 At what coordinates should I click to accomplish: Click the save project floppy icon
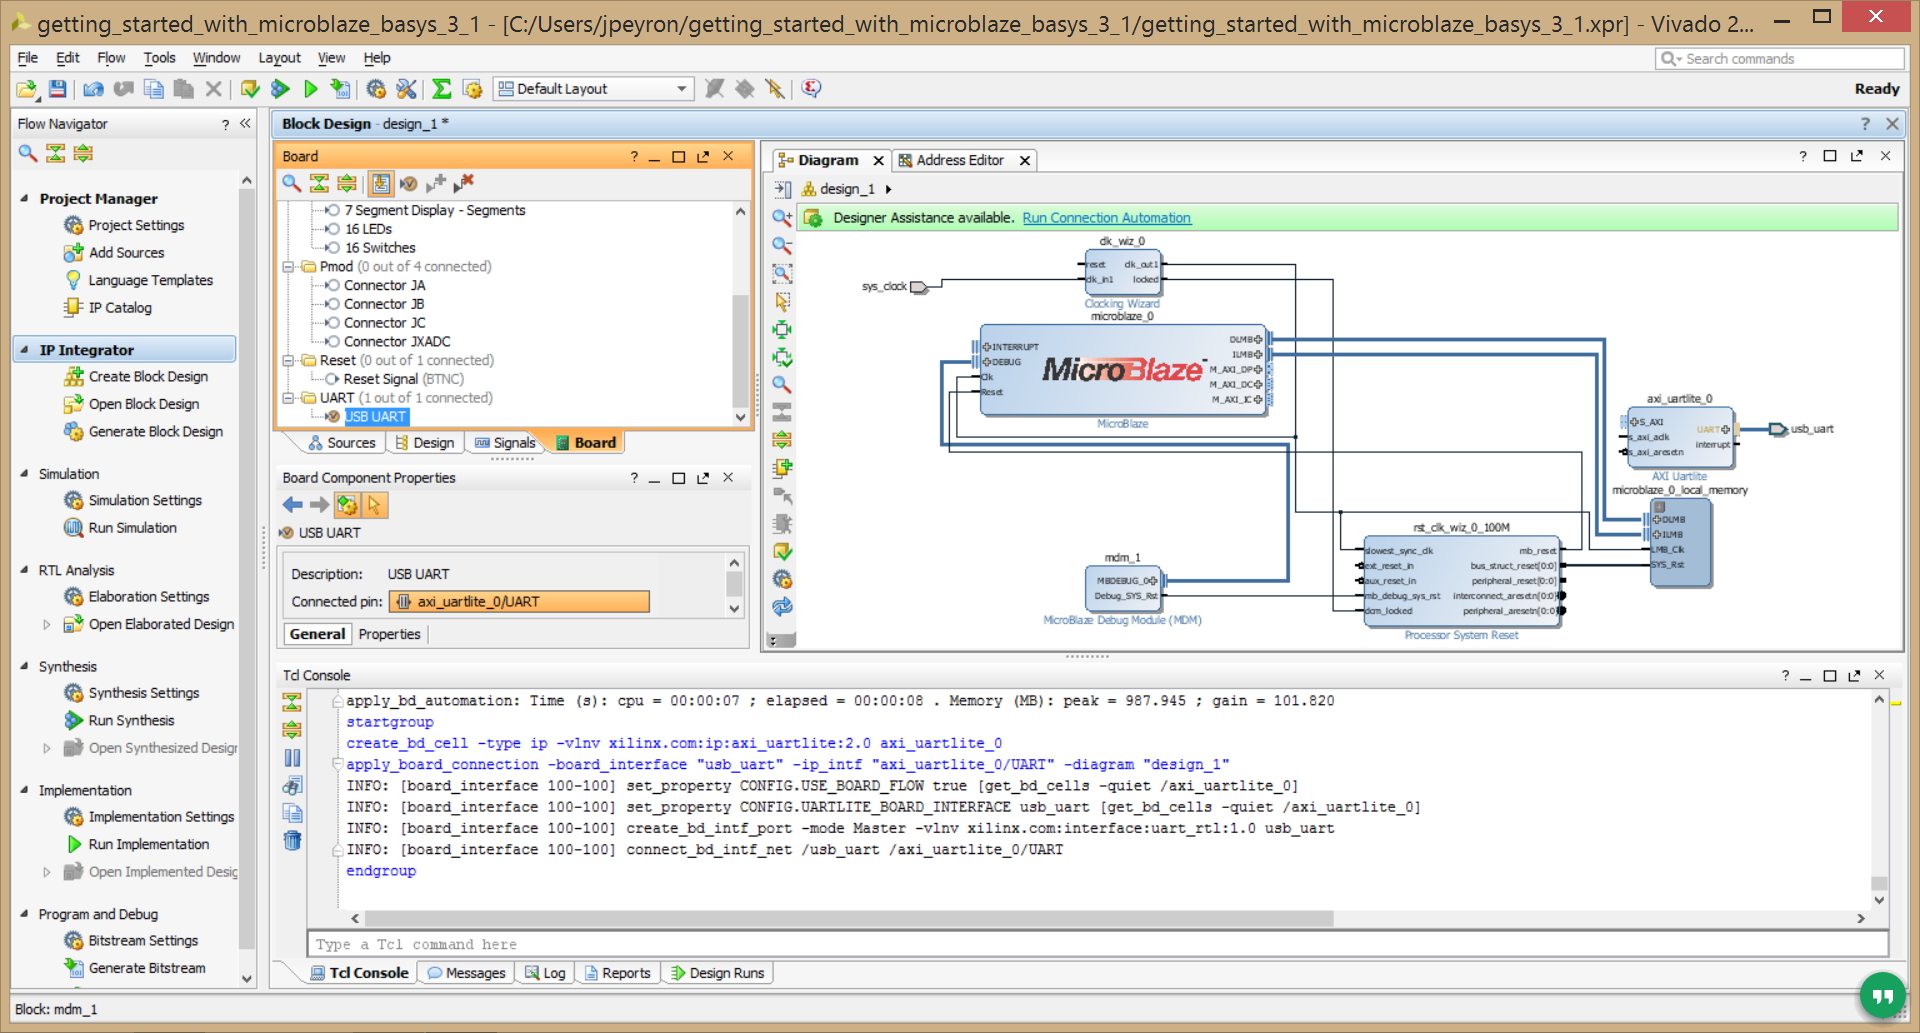[58, 89]
